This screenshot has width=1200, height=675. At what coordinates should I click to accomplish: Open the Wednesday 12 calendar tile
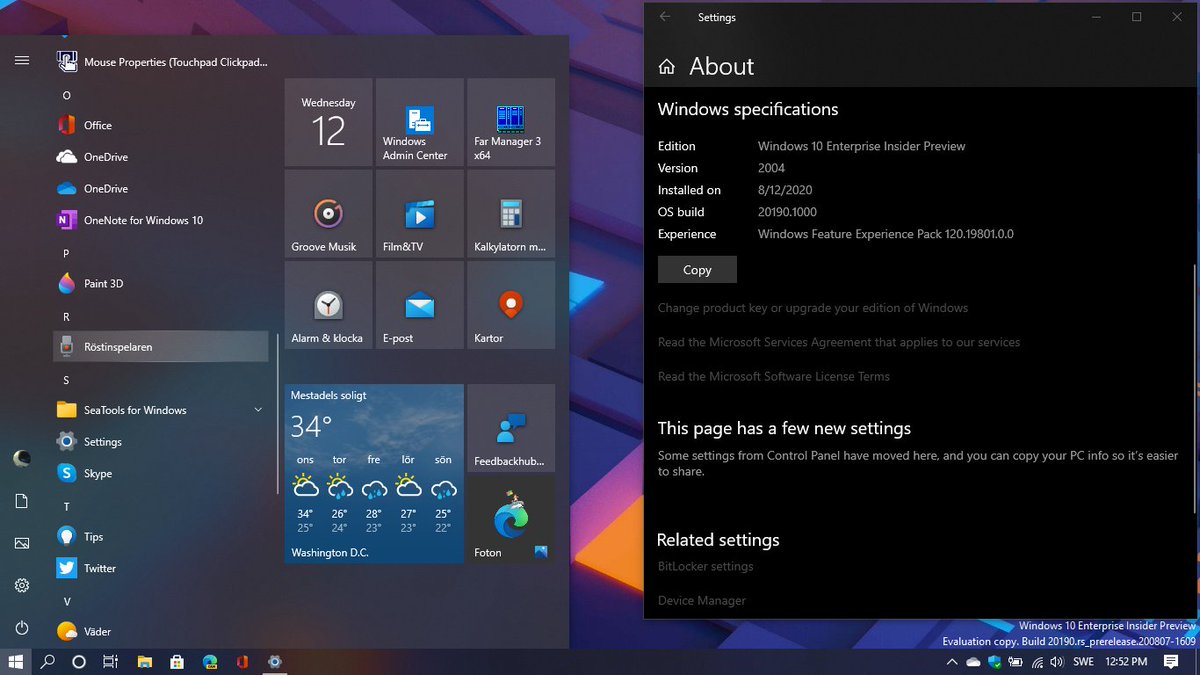pos(328,122)
